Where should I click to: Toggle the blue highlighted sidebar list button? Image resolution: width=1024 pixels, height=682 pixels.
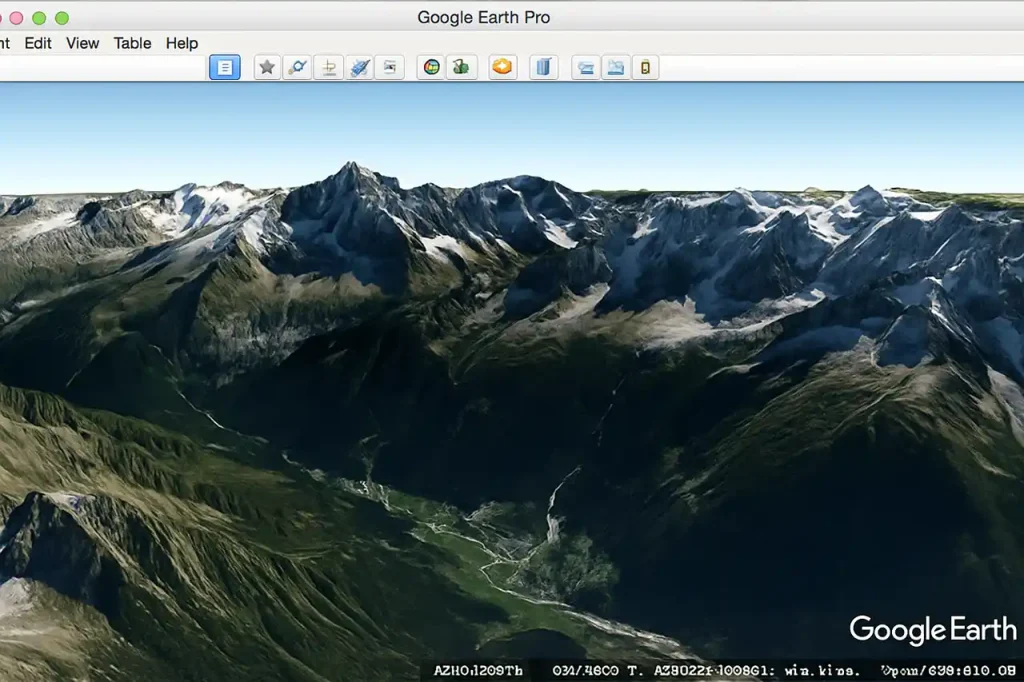(x=225, y=67)
